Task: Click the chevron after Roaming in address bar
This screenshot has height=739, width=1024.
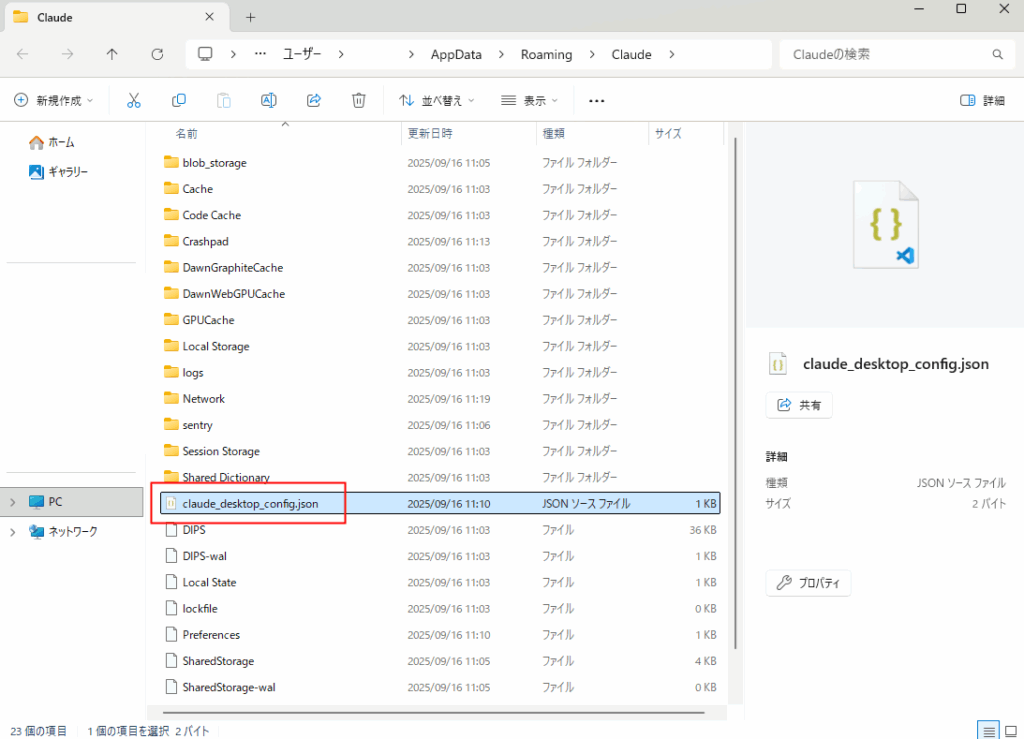Action: (x=592, y=54)
